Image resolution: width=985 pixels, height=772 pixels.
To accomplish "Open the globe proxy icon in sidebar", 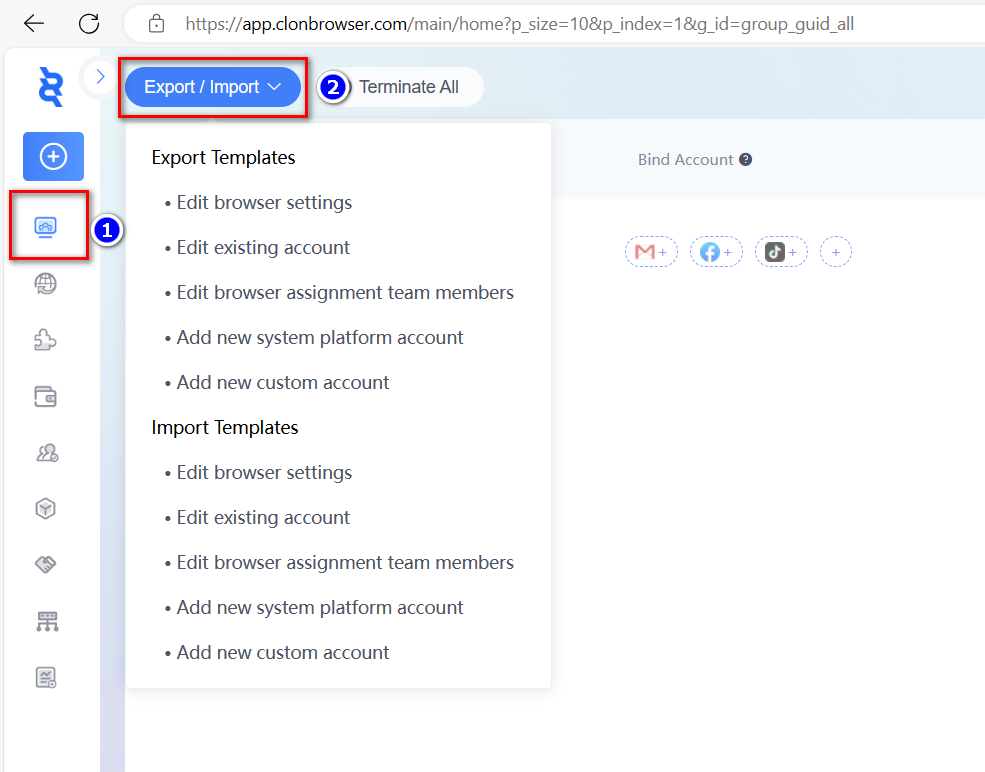I will tap(46, 284).
